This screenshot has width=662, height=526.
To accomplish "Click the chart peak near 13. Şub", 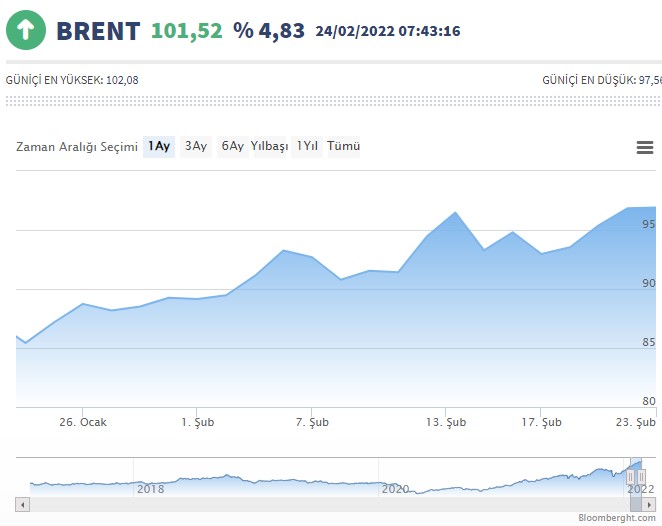I will tap(456, 213).
